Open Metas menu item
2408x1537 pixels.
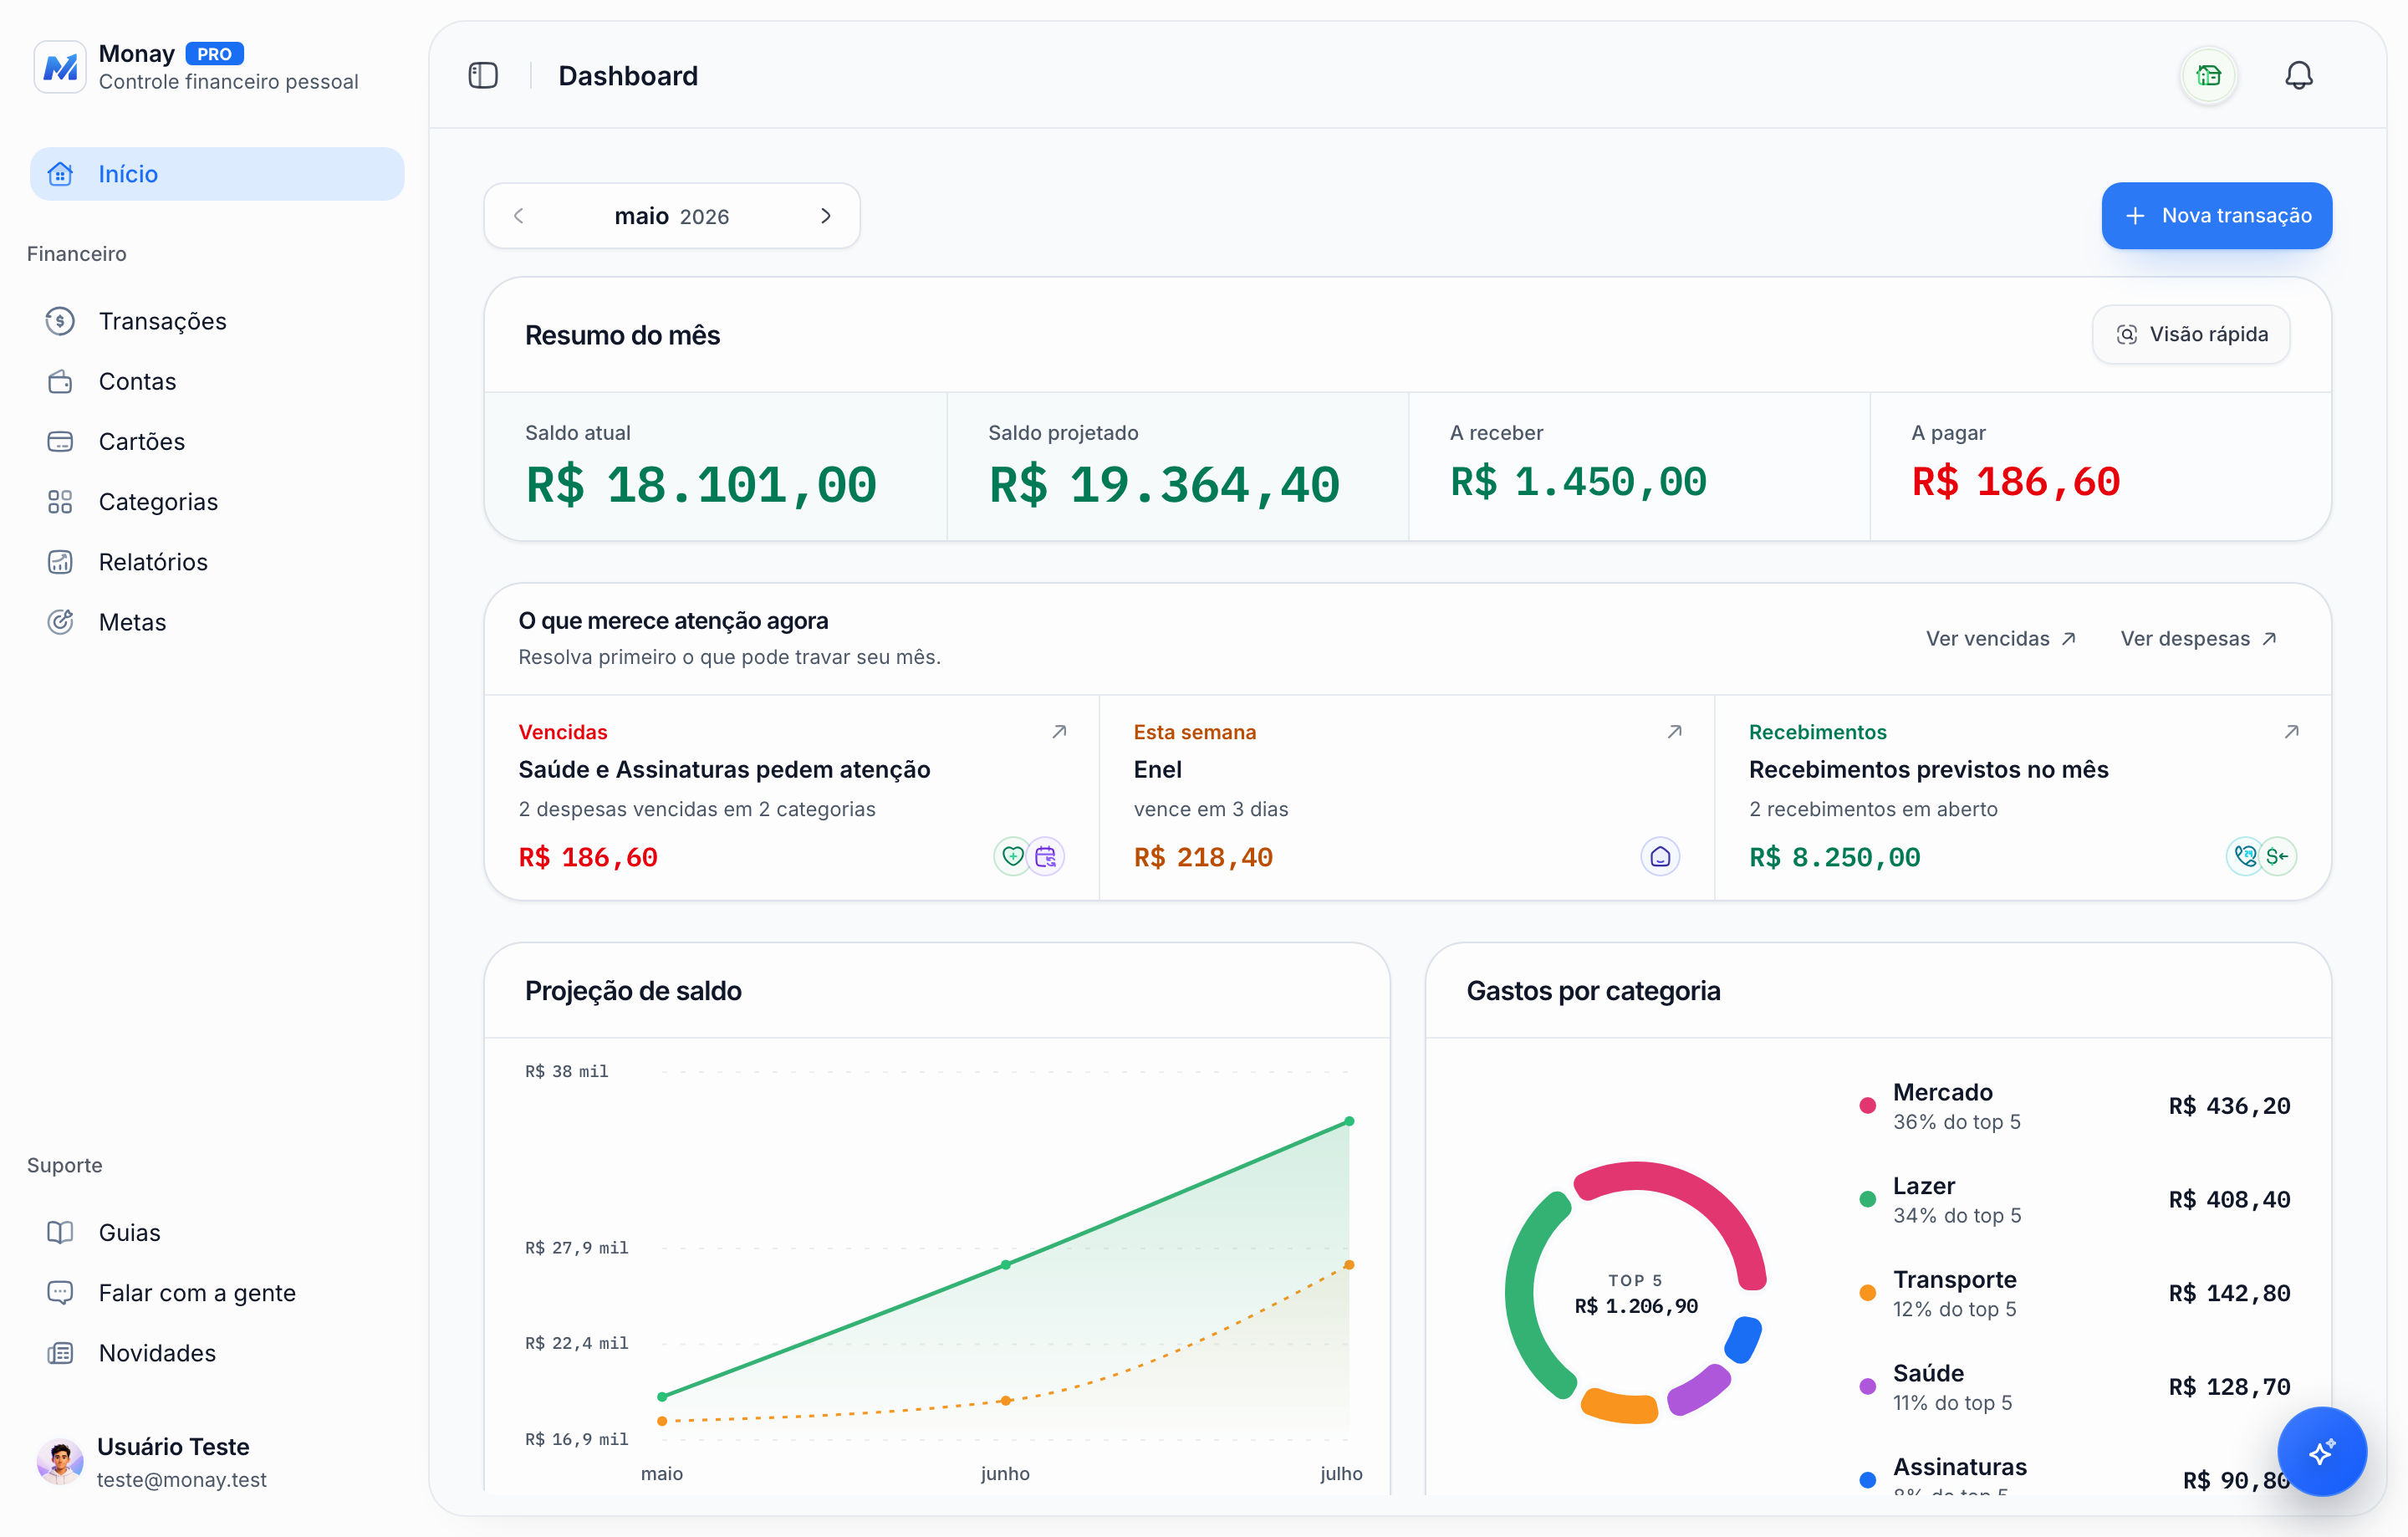[217, 621]
